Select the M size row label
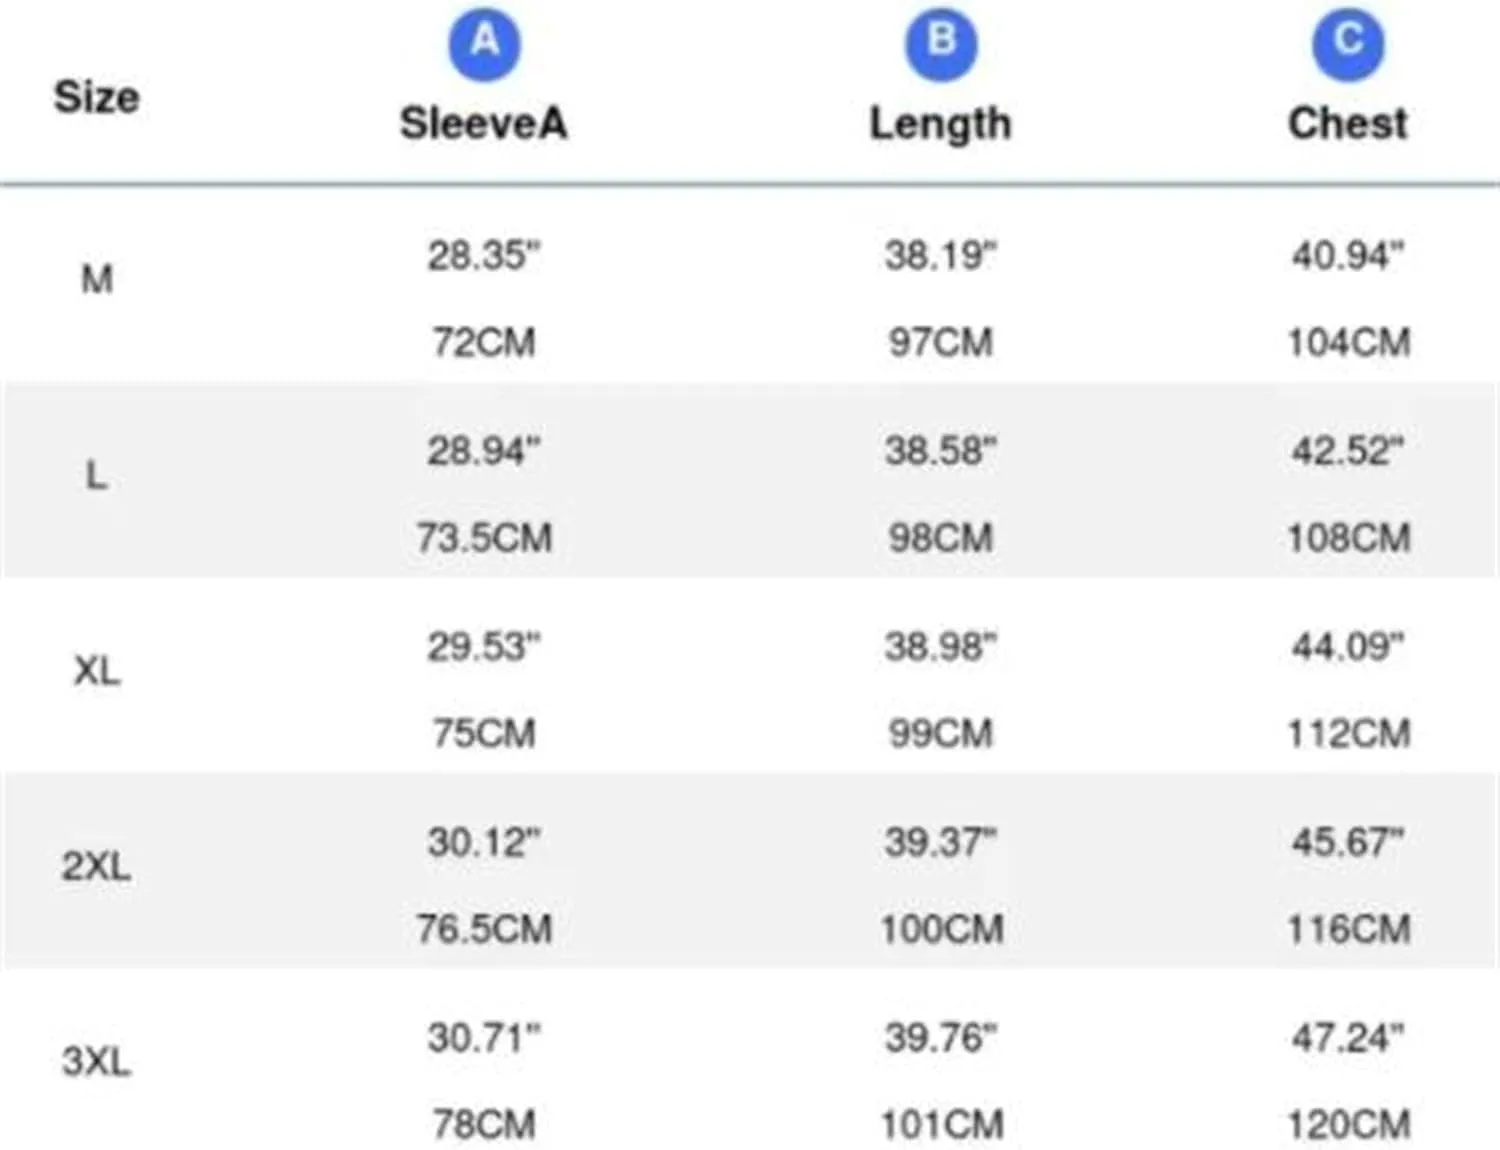The height and width of the screenshot is (1150, 1500). tap(97, 280)
